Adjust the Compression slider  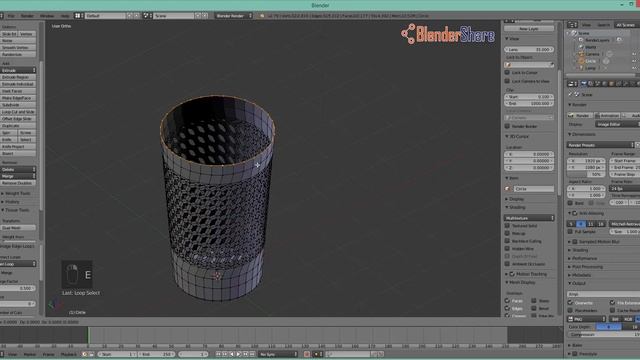(603, 334)
